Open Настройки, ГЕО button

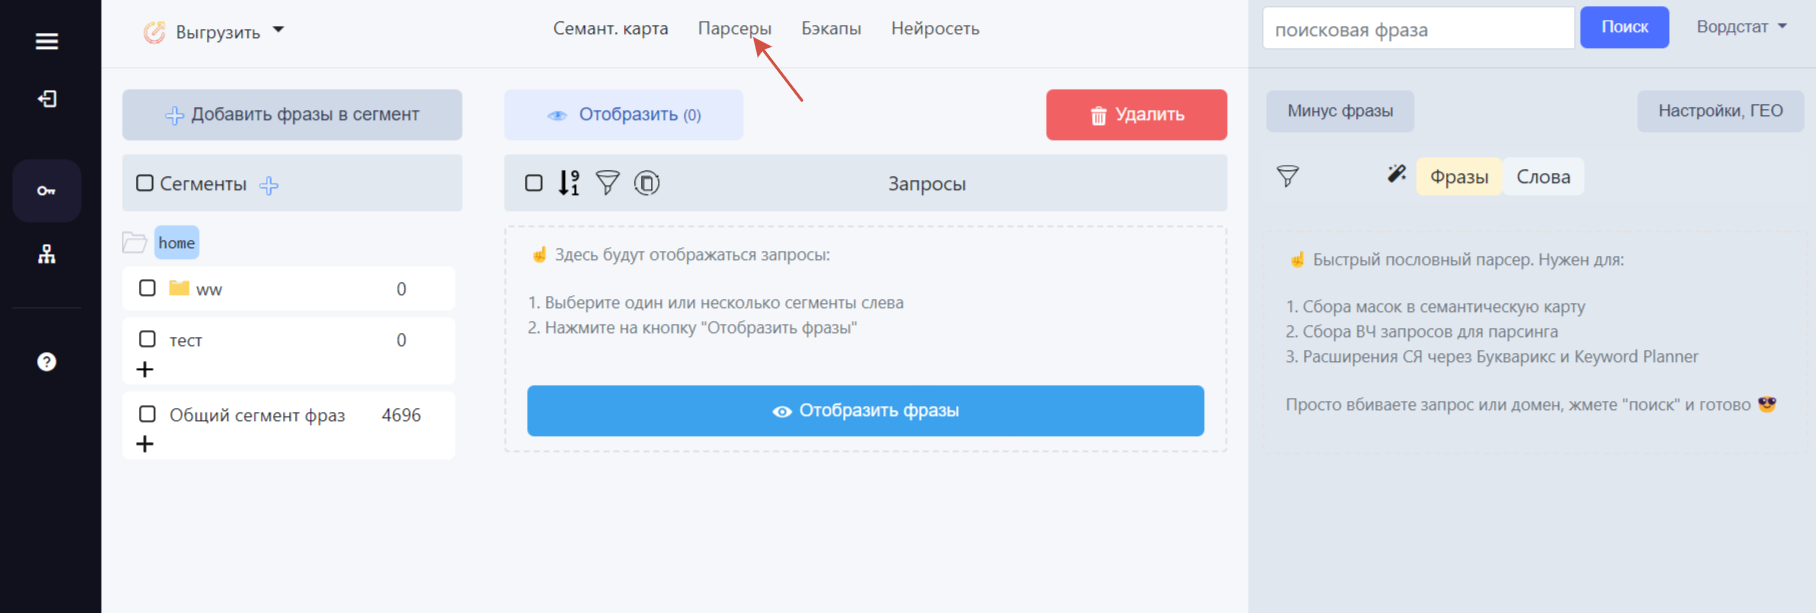(x=1720, y=111)
